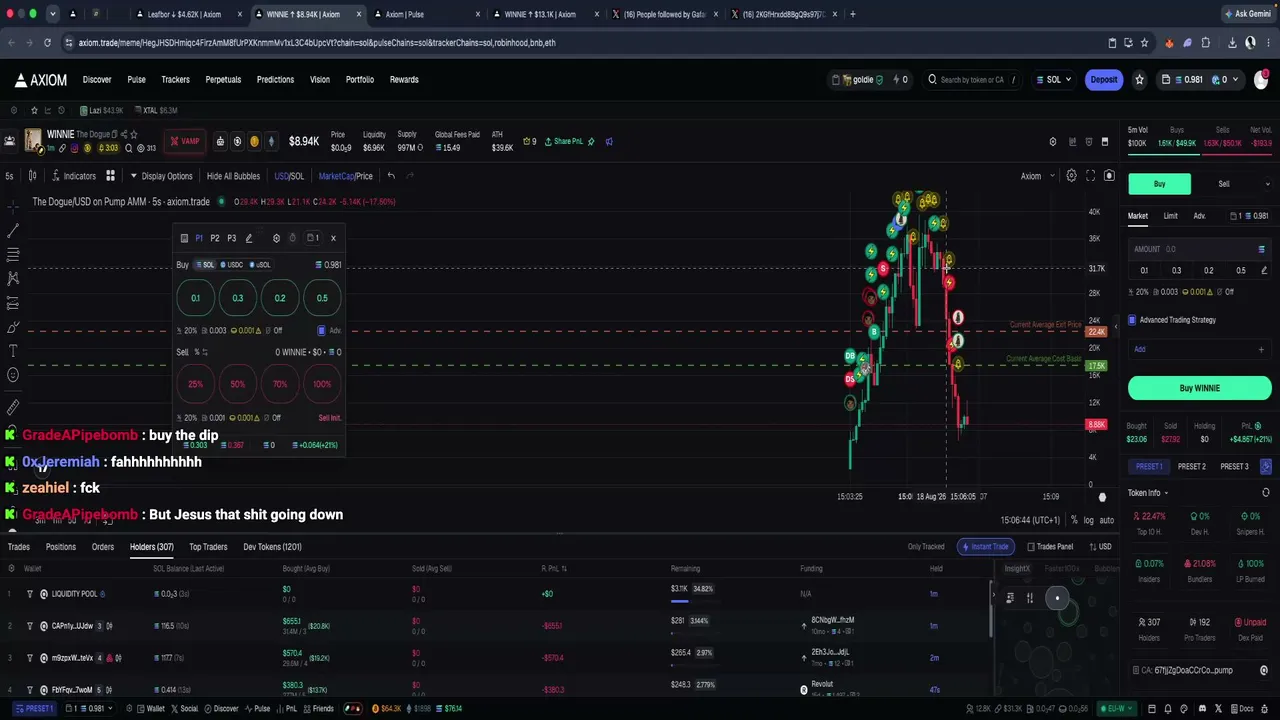Toggle the log scale on the chart
This screenshot has height=720, width=1280.
point(1088,521)
